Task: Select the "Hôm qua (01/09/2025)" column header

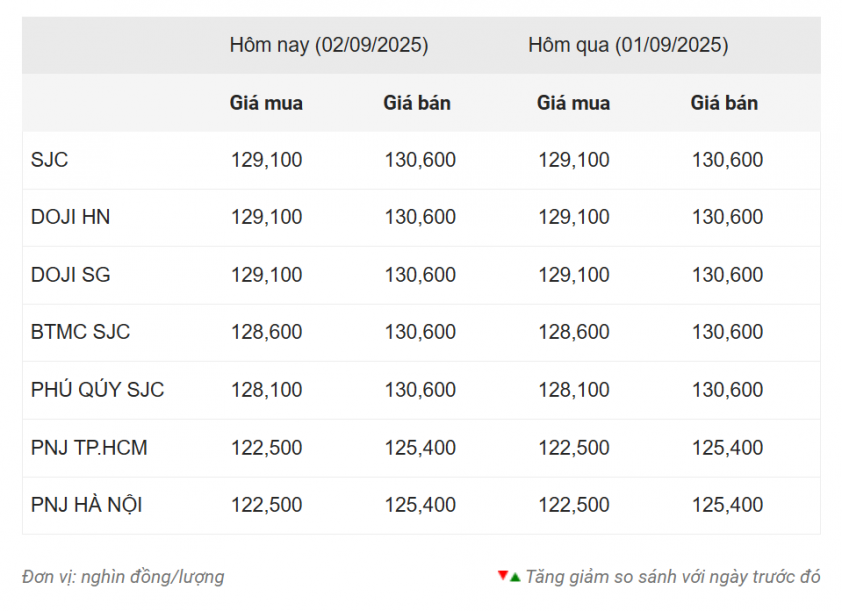Action: 628,45
